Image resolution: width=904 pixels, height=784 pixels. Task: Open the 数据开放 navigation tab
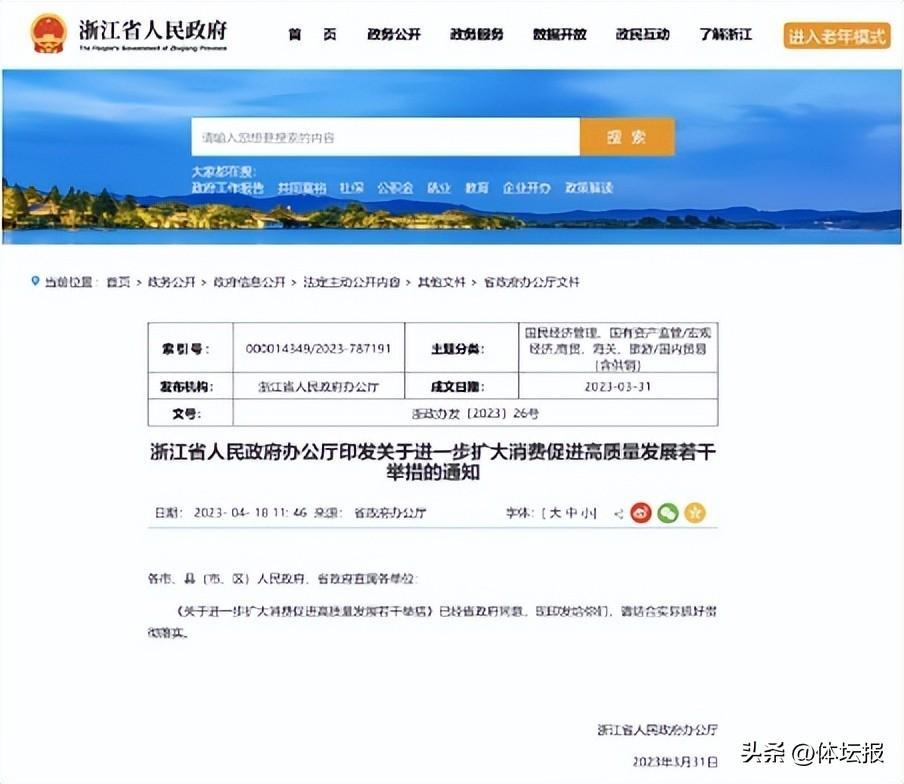559,34
